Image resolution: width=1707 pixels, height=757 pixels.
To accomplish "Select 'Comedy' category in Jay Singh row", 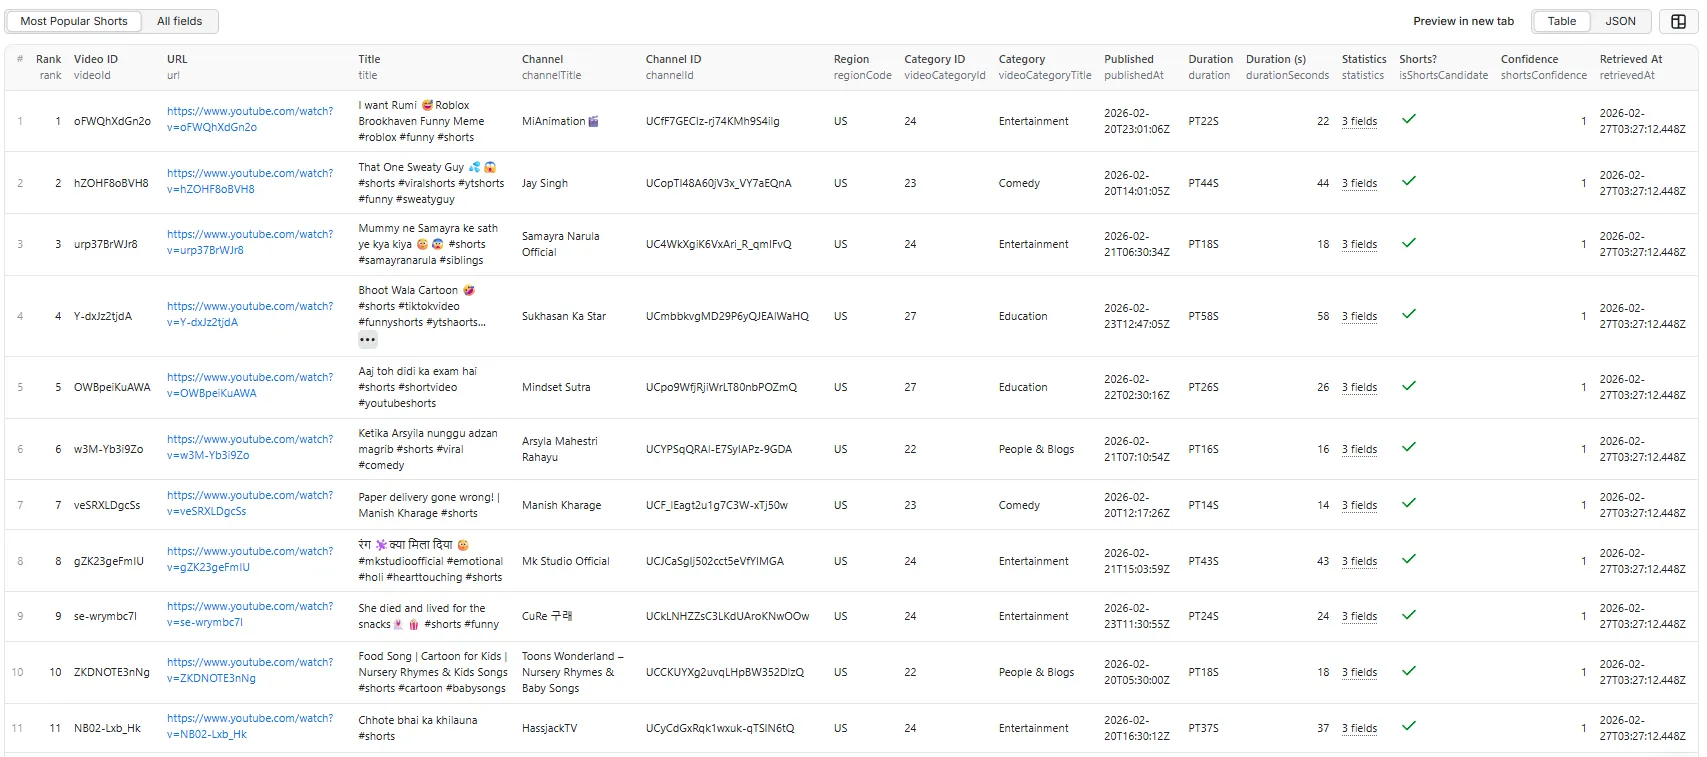I will coord(1019,183).
